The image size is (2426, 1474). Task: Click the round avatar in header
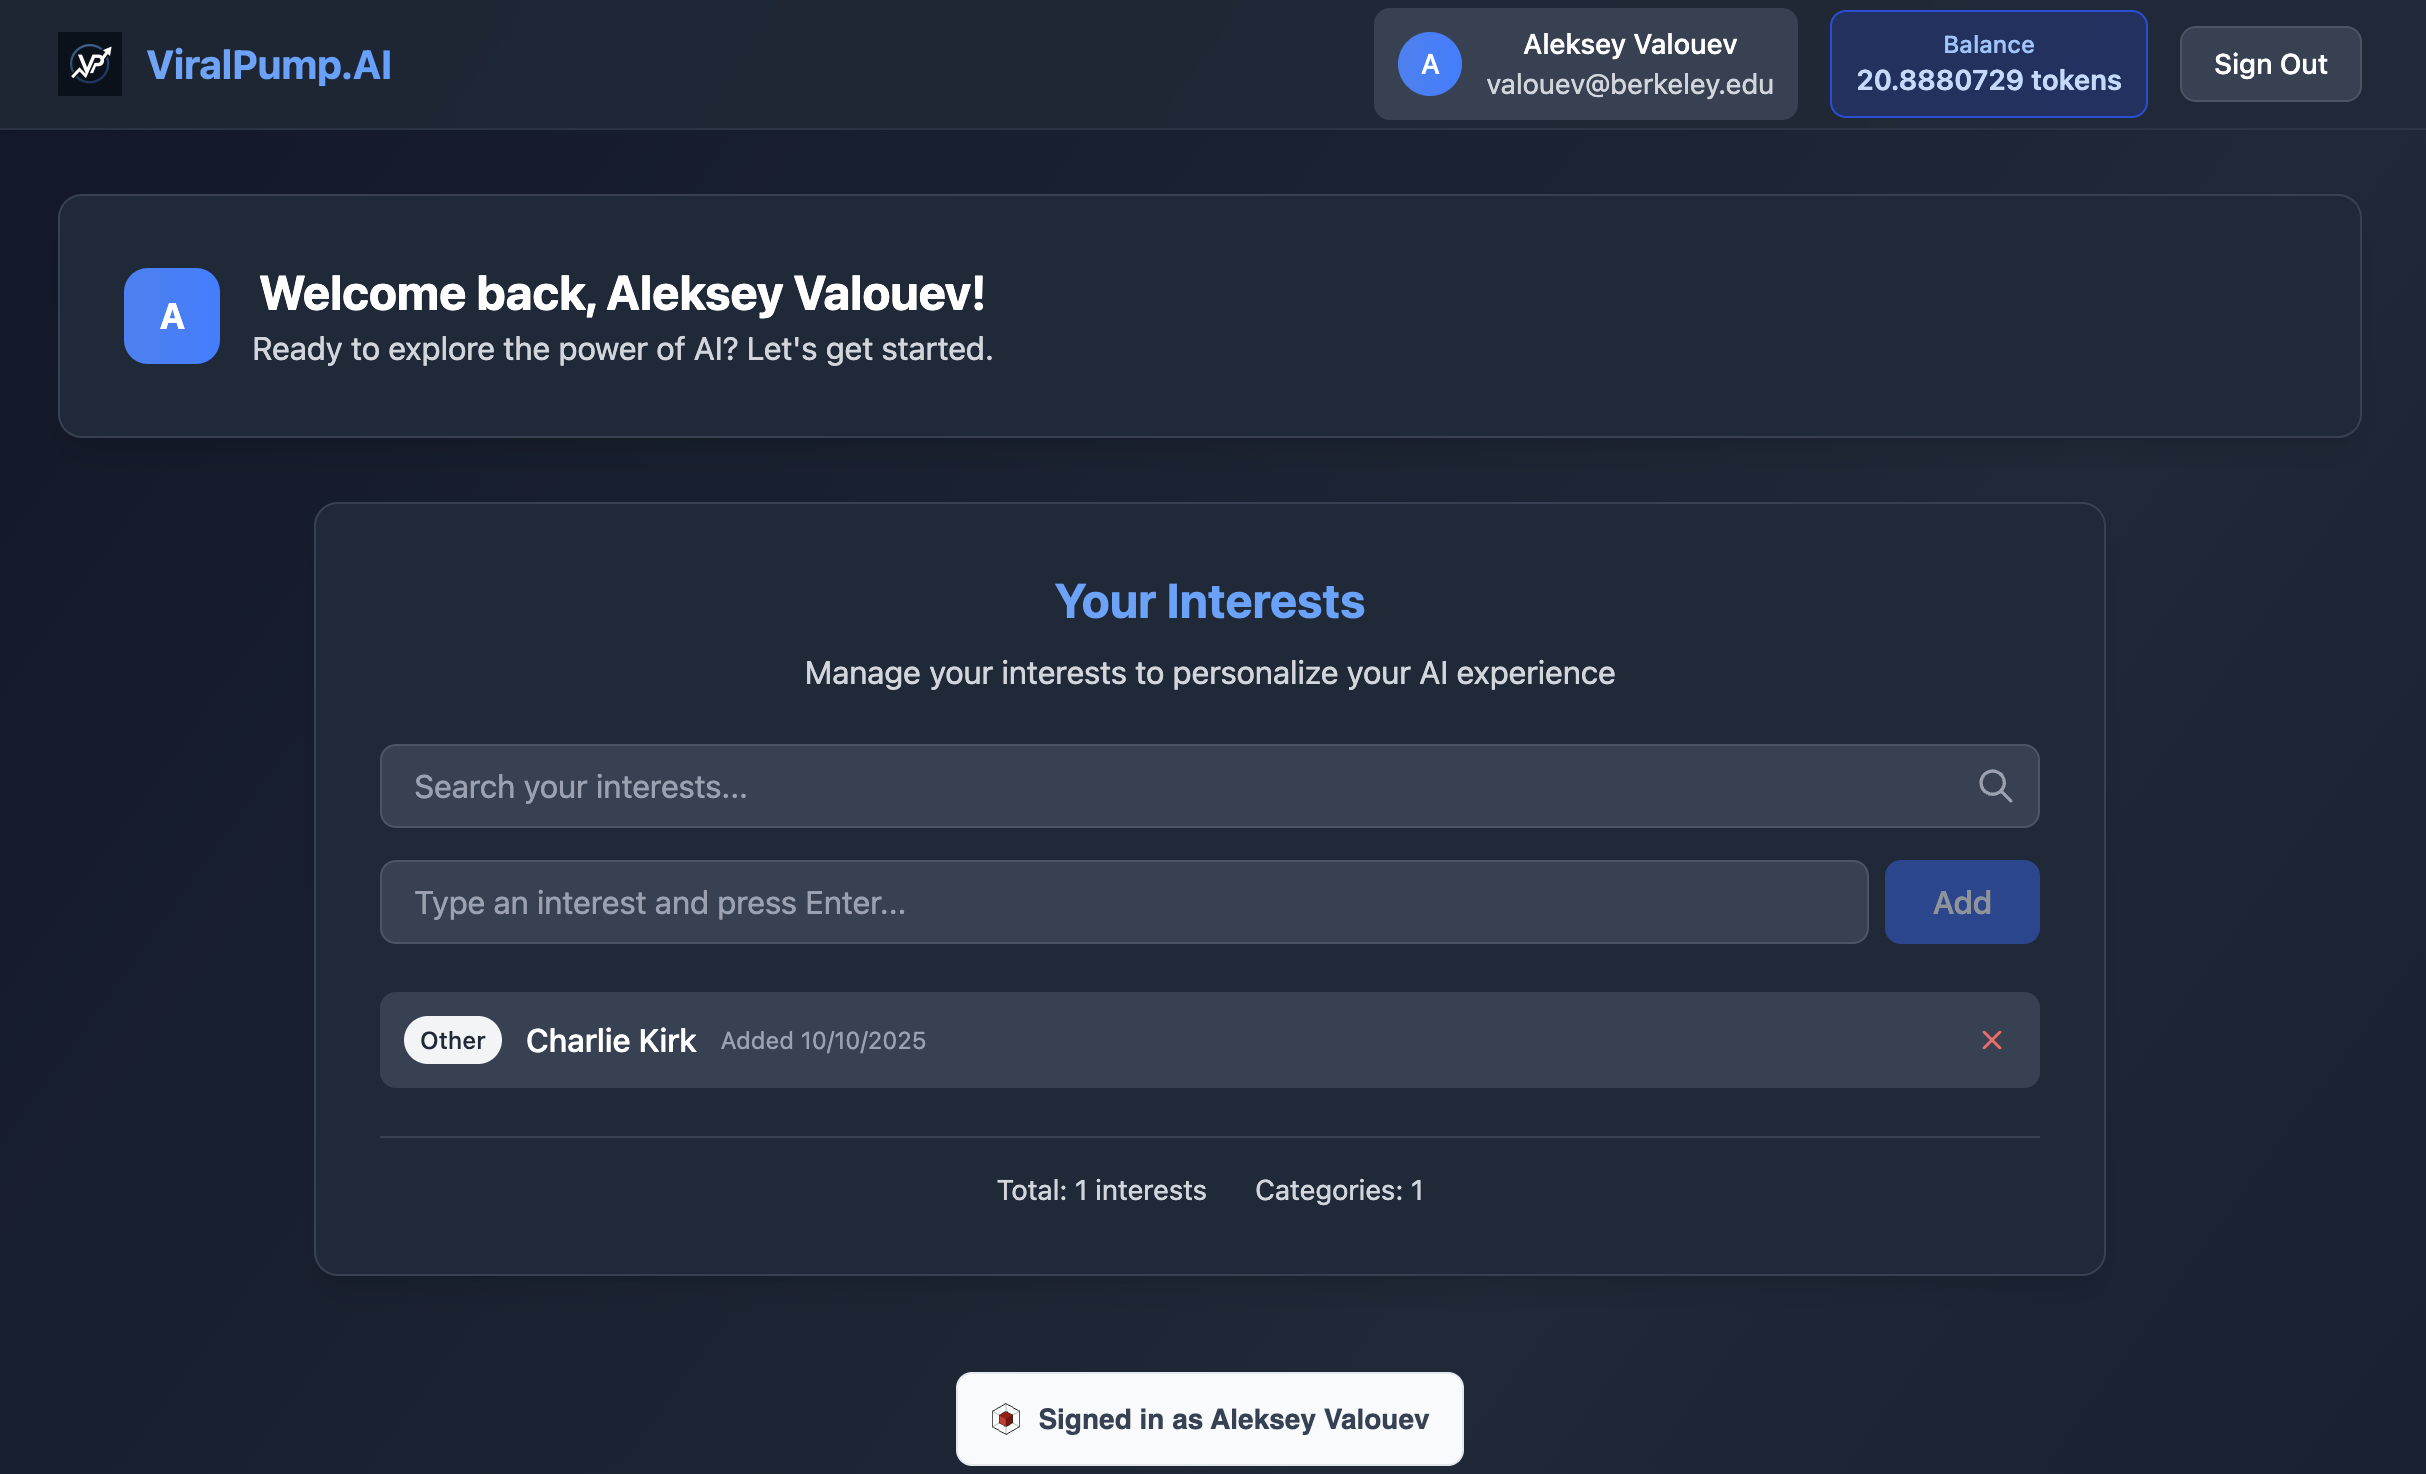(1429, 64)
